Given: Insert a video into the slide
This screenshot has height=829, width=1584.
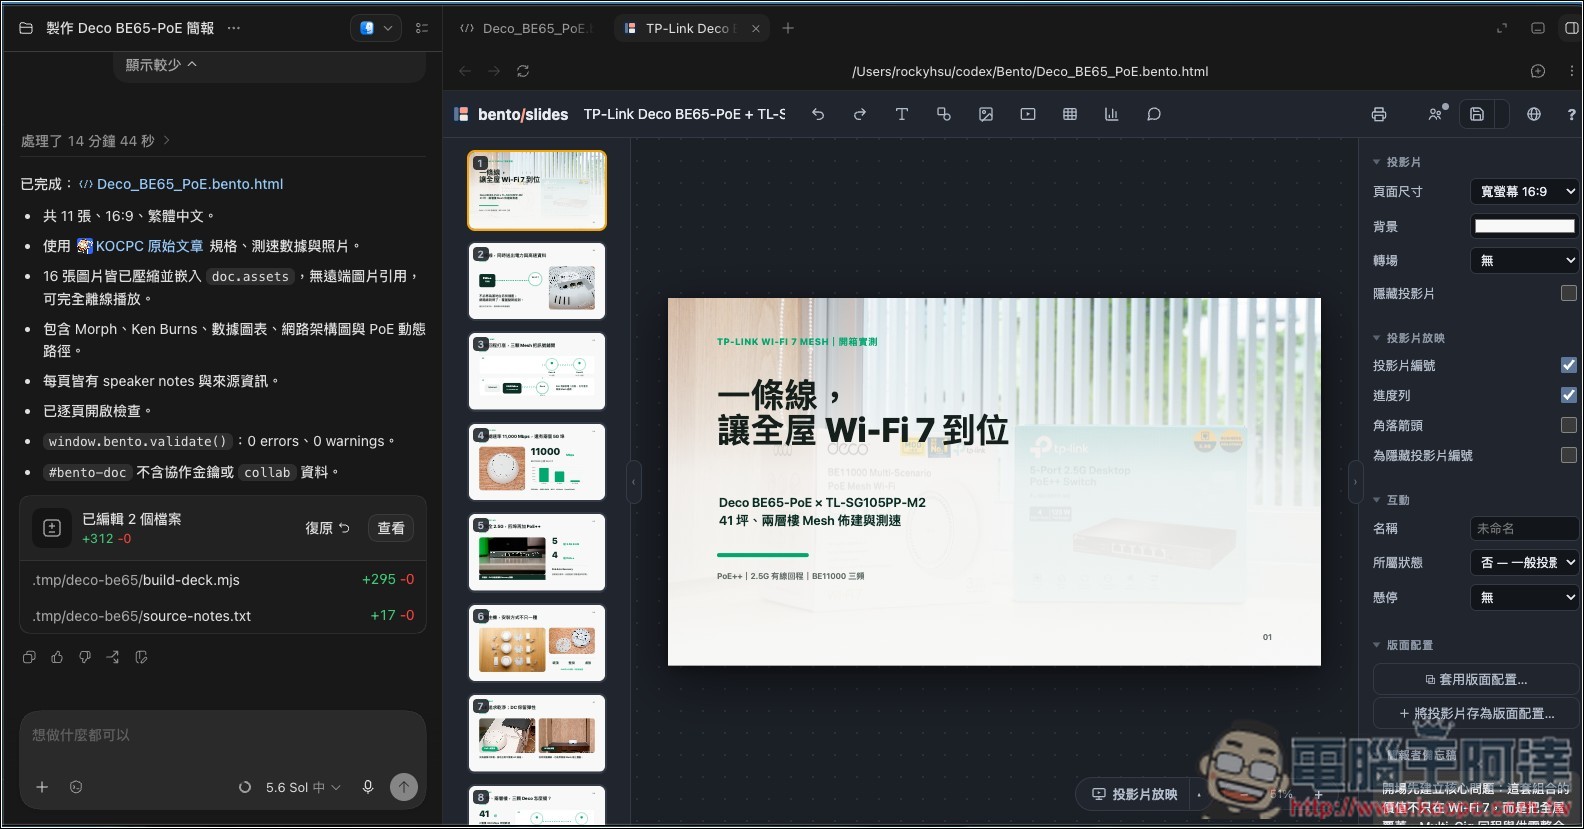Looking at the screenshot, I should point(1028,114).
